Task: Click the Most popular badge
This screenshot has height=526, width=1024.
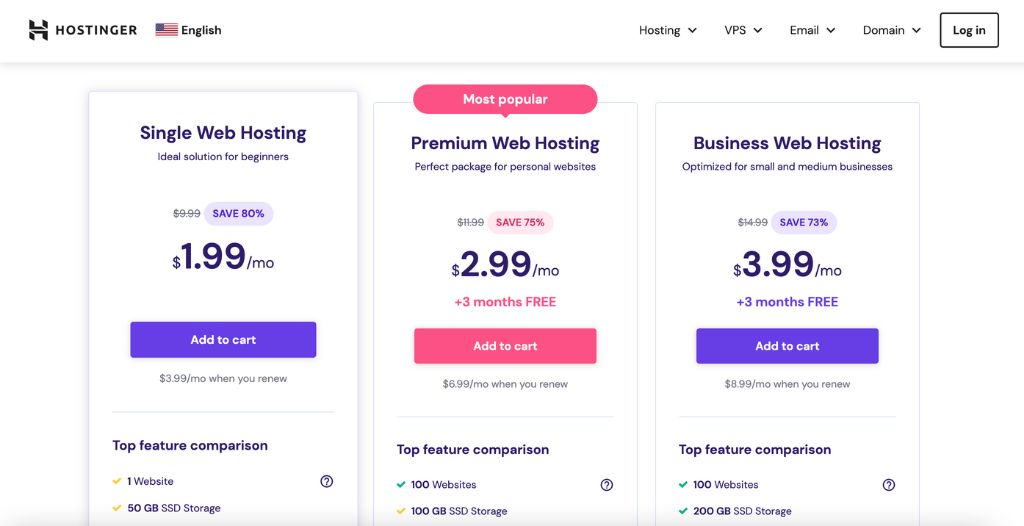Action: [505, 99]
